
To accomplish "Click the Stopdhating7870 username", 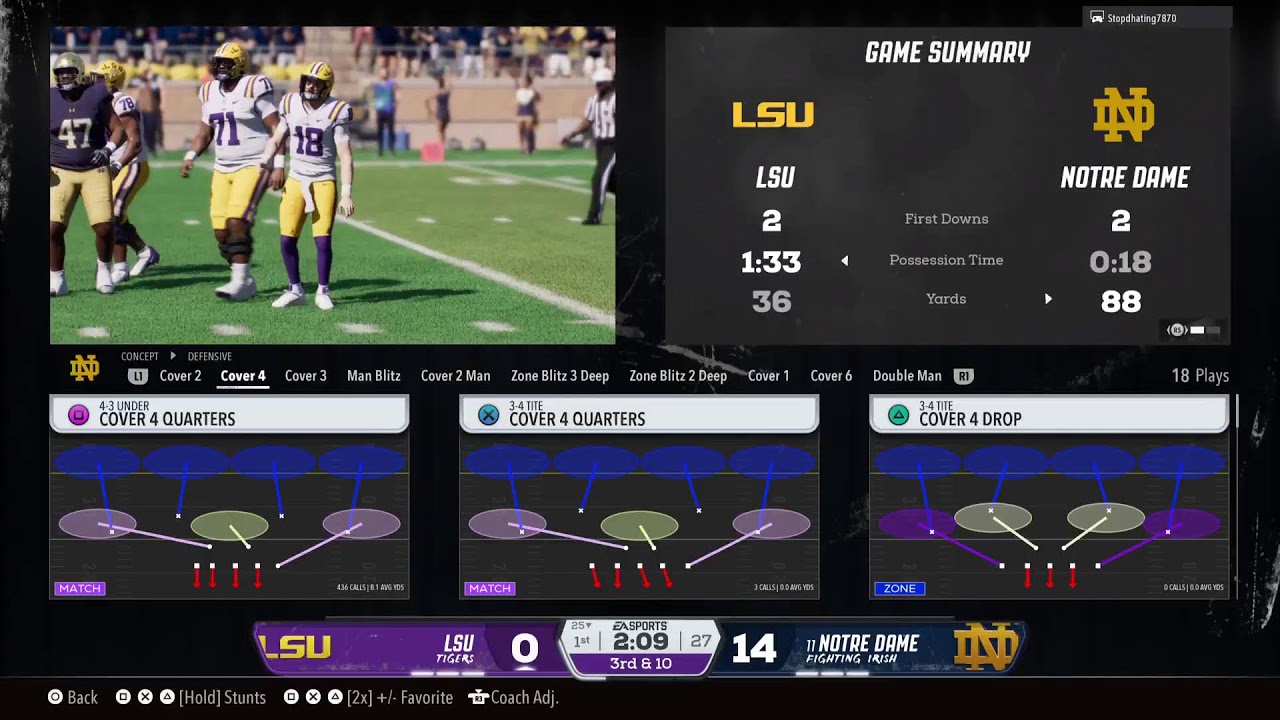I will (1142, 18).
